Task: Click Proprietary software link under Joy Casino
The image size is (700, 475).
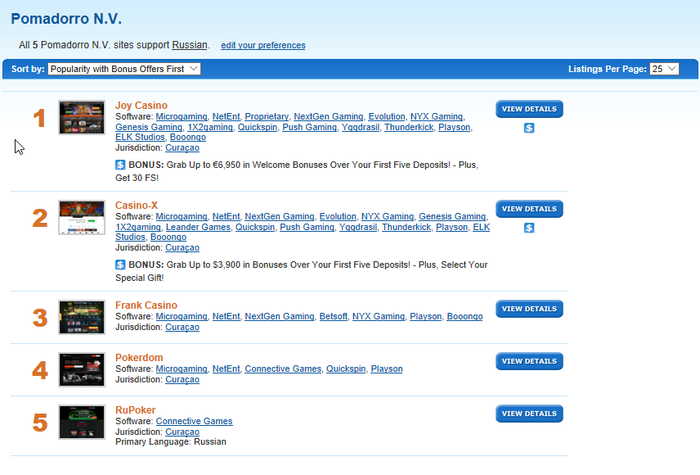Action: pyautogui.click(x=267, y=117)
